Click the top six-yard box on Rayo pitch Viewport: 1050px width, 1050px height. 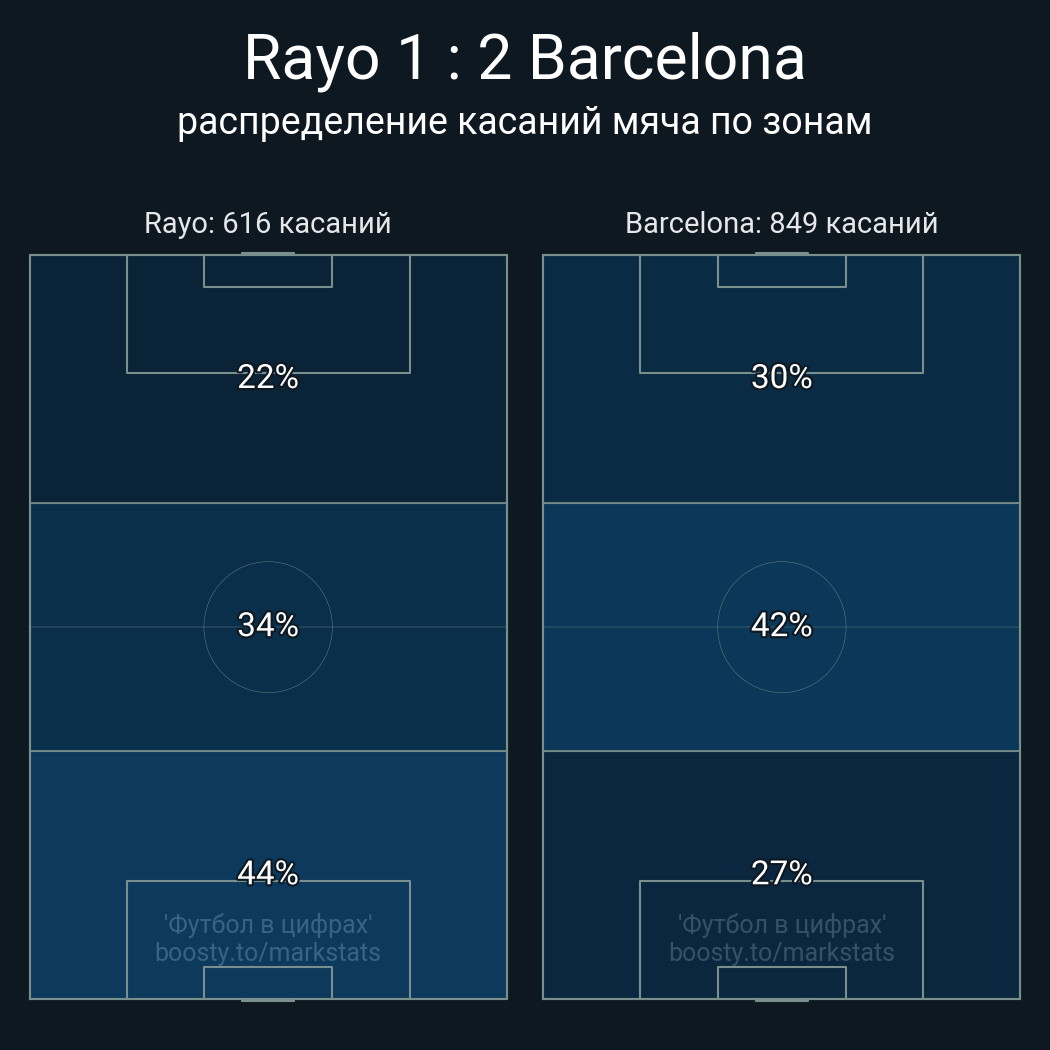pos(268,271)
